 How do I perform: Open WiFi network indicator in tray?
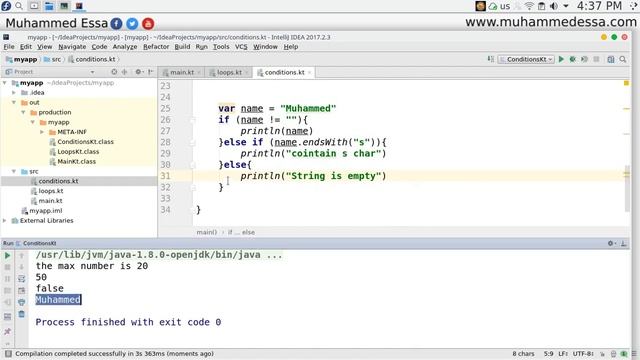[529, 6]
